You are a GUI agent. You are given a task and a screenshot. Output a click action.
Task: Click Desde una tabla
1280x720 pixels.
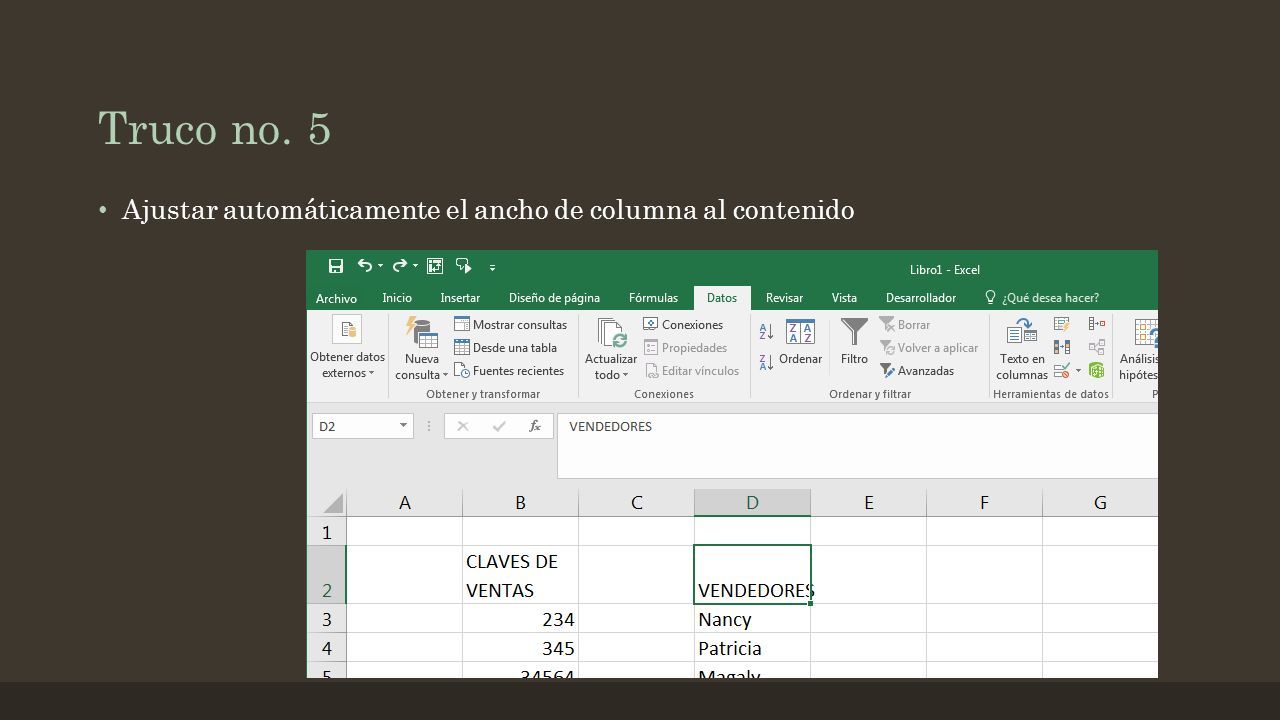point(505,347)
